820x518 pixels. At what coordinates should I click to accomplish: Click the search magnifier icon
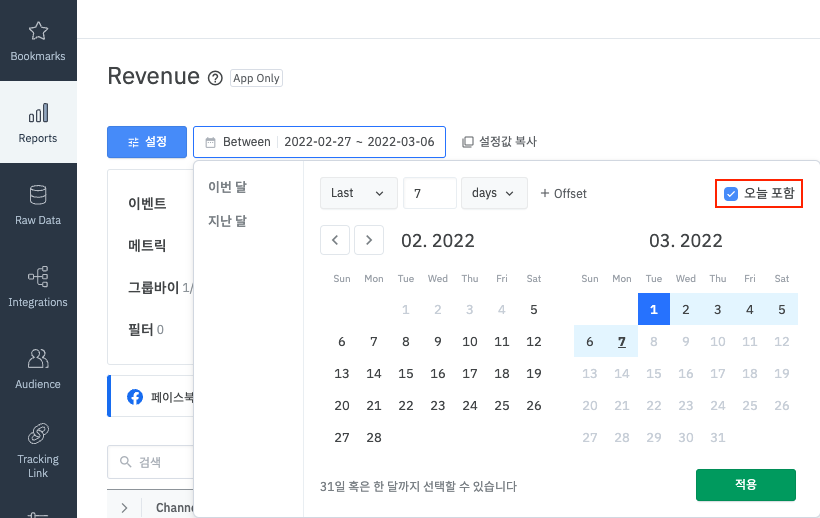pyautogui.click(x=126, y=462)
